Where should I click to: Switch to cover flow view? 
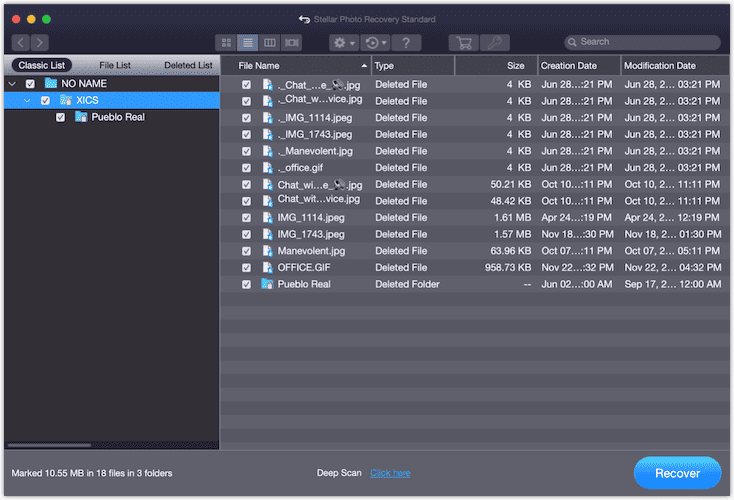click(x=291, y=42)
